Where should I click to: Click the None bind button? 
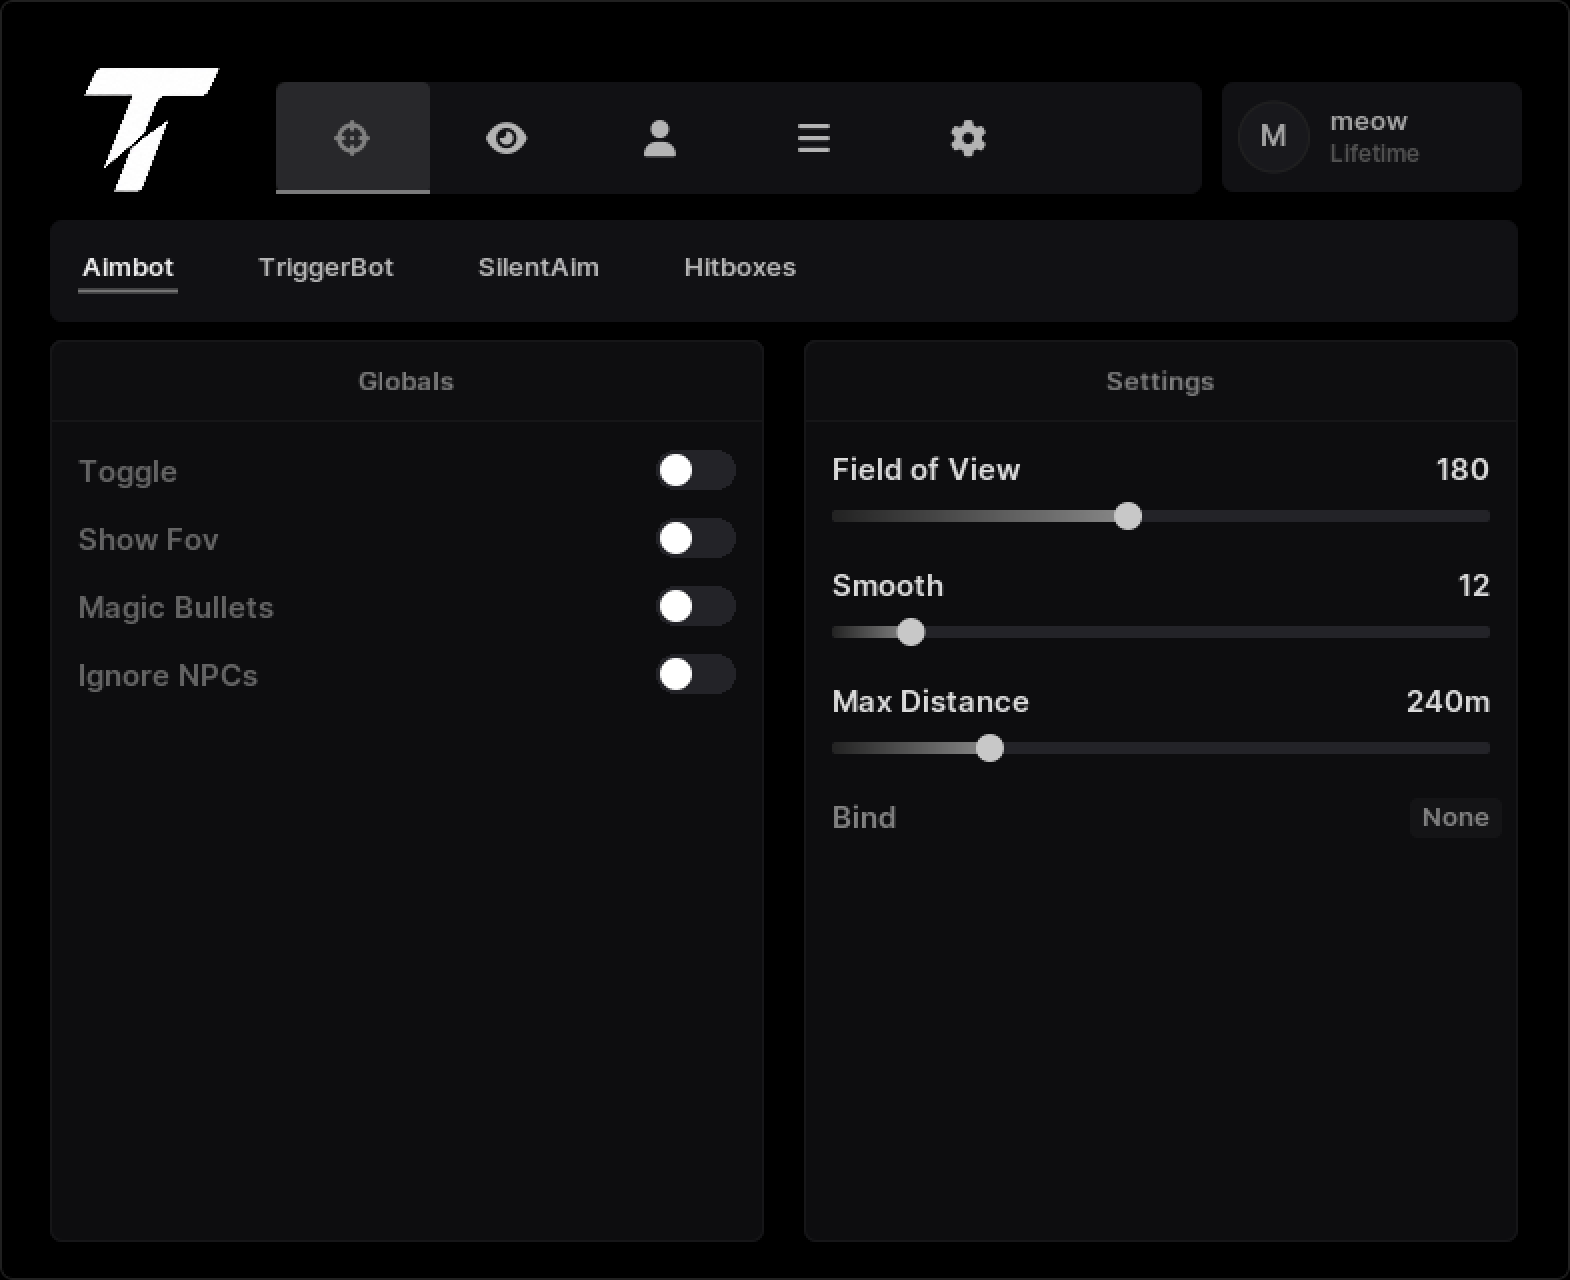[1456, 817]
